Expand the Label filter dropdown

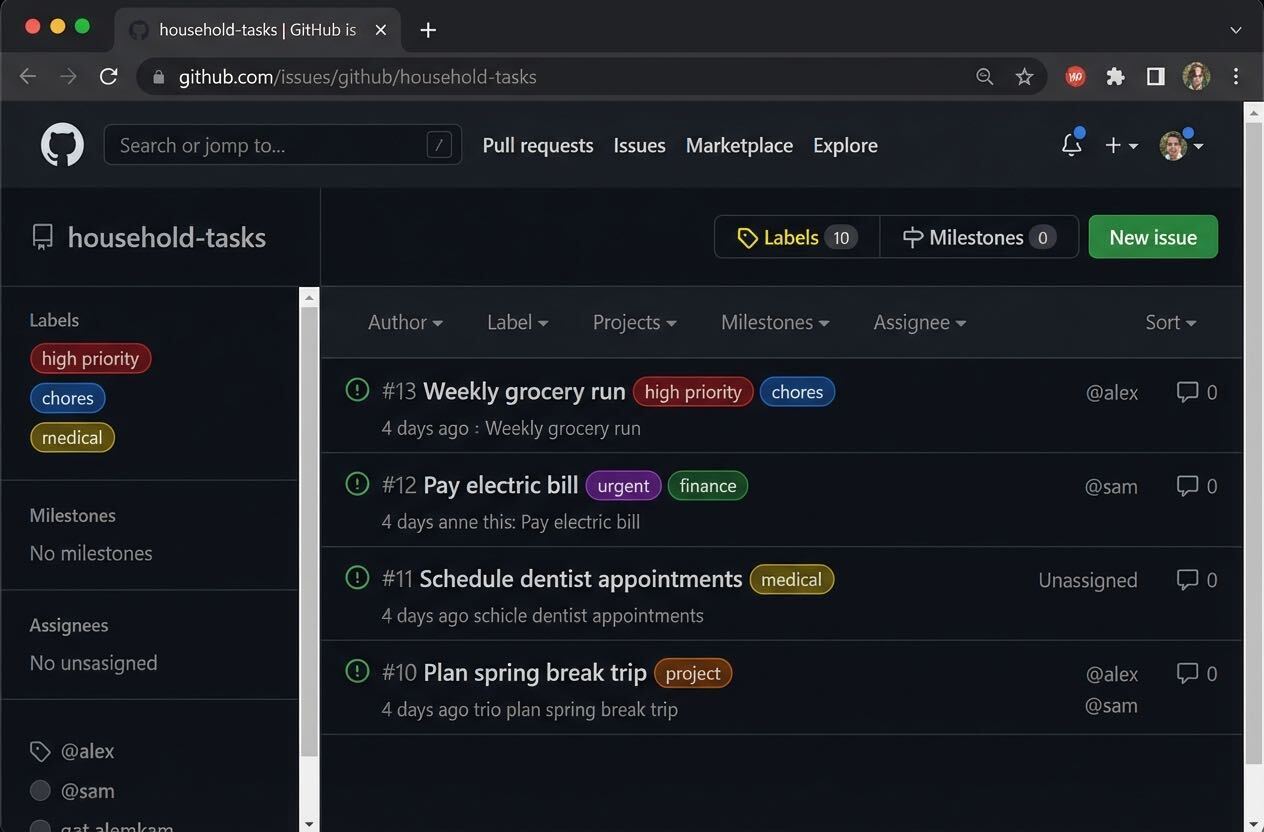coord(517,322)
